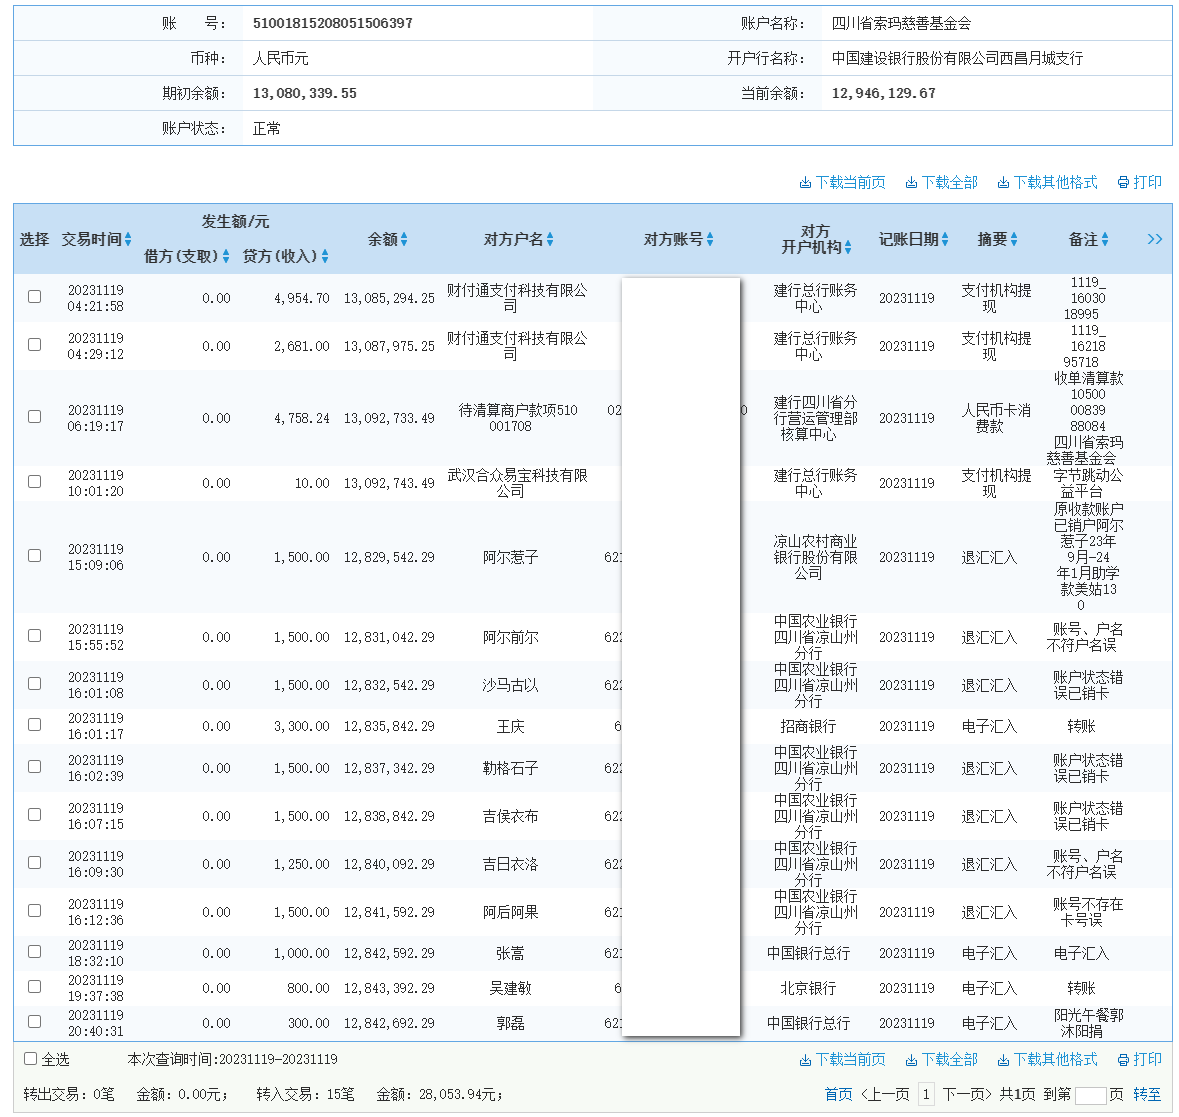Select the 吉侯衣布 row checkbox
This screenshot has width=1179, height=1117.
[35, 814]
